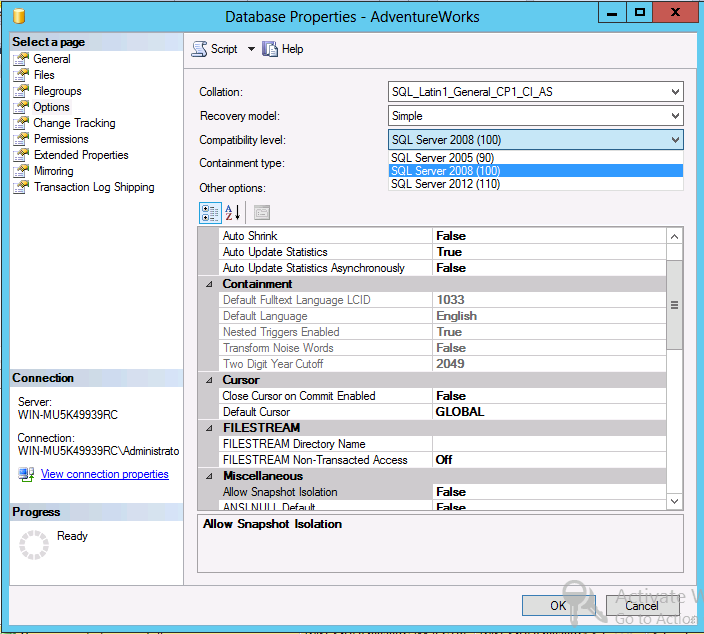The height and width of the screenshot is (634, 704).
Task: Switch to the Change Tracking page
Action: tap(74, 123)
